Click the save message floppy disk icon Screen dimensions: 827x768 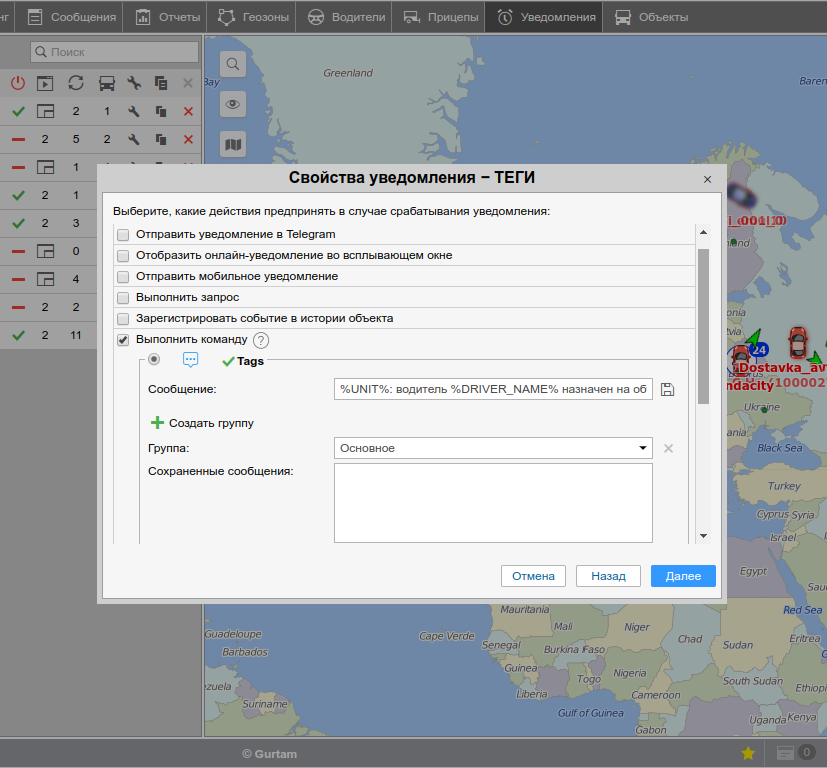[668, 390]
